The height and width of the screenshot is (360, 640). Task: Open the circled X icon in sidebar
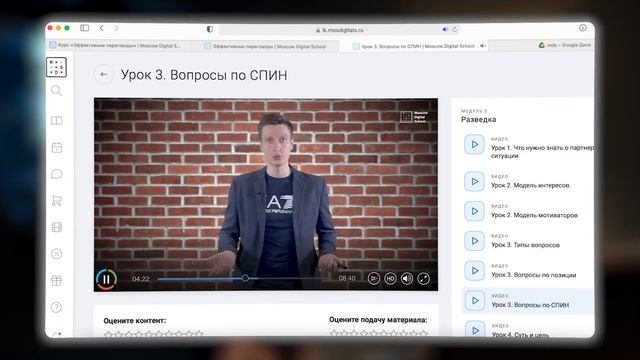57,254
